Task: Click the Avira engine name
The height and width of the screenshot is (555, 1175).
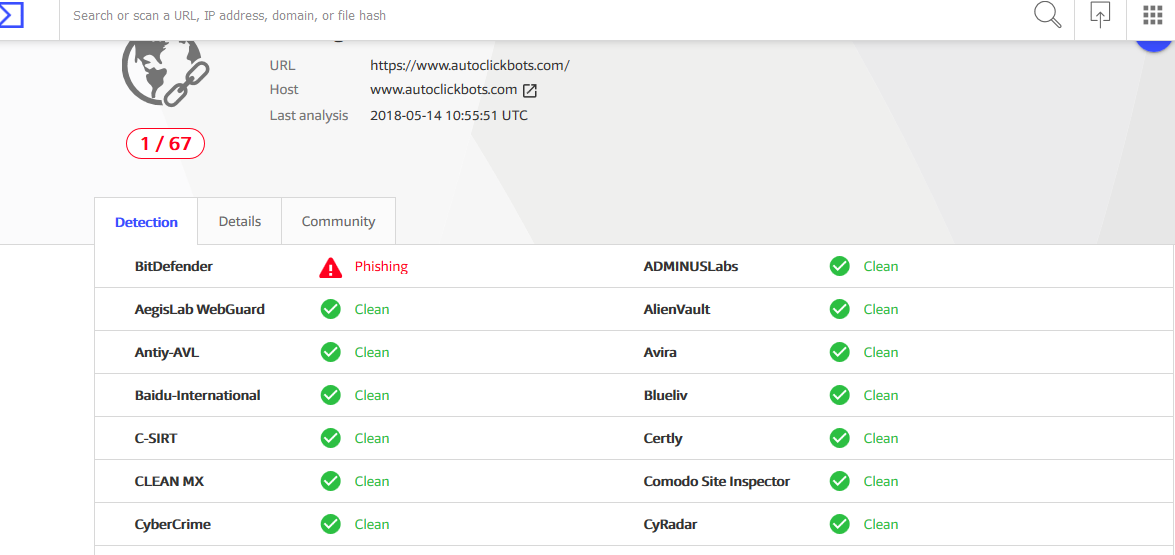Action: 660,352
